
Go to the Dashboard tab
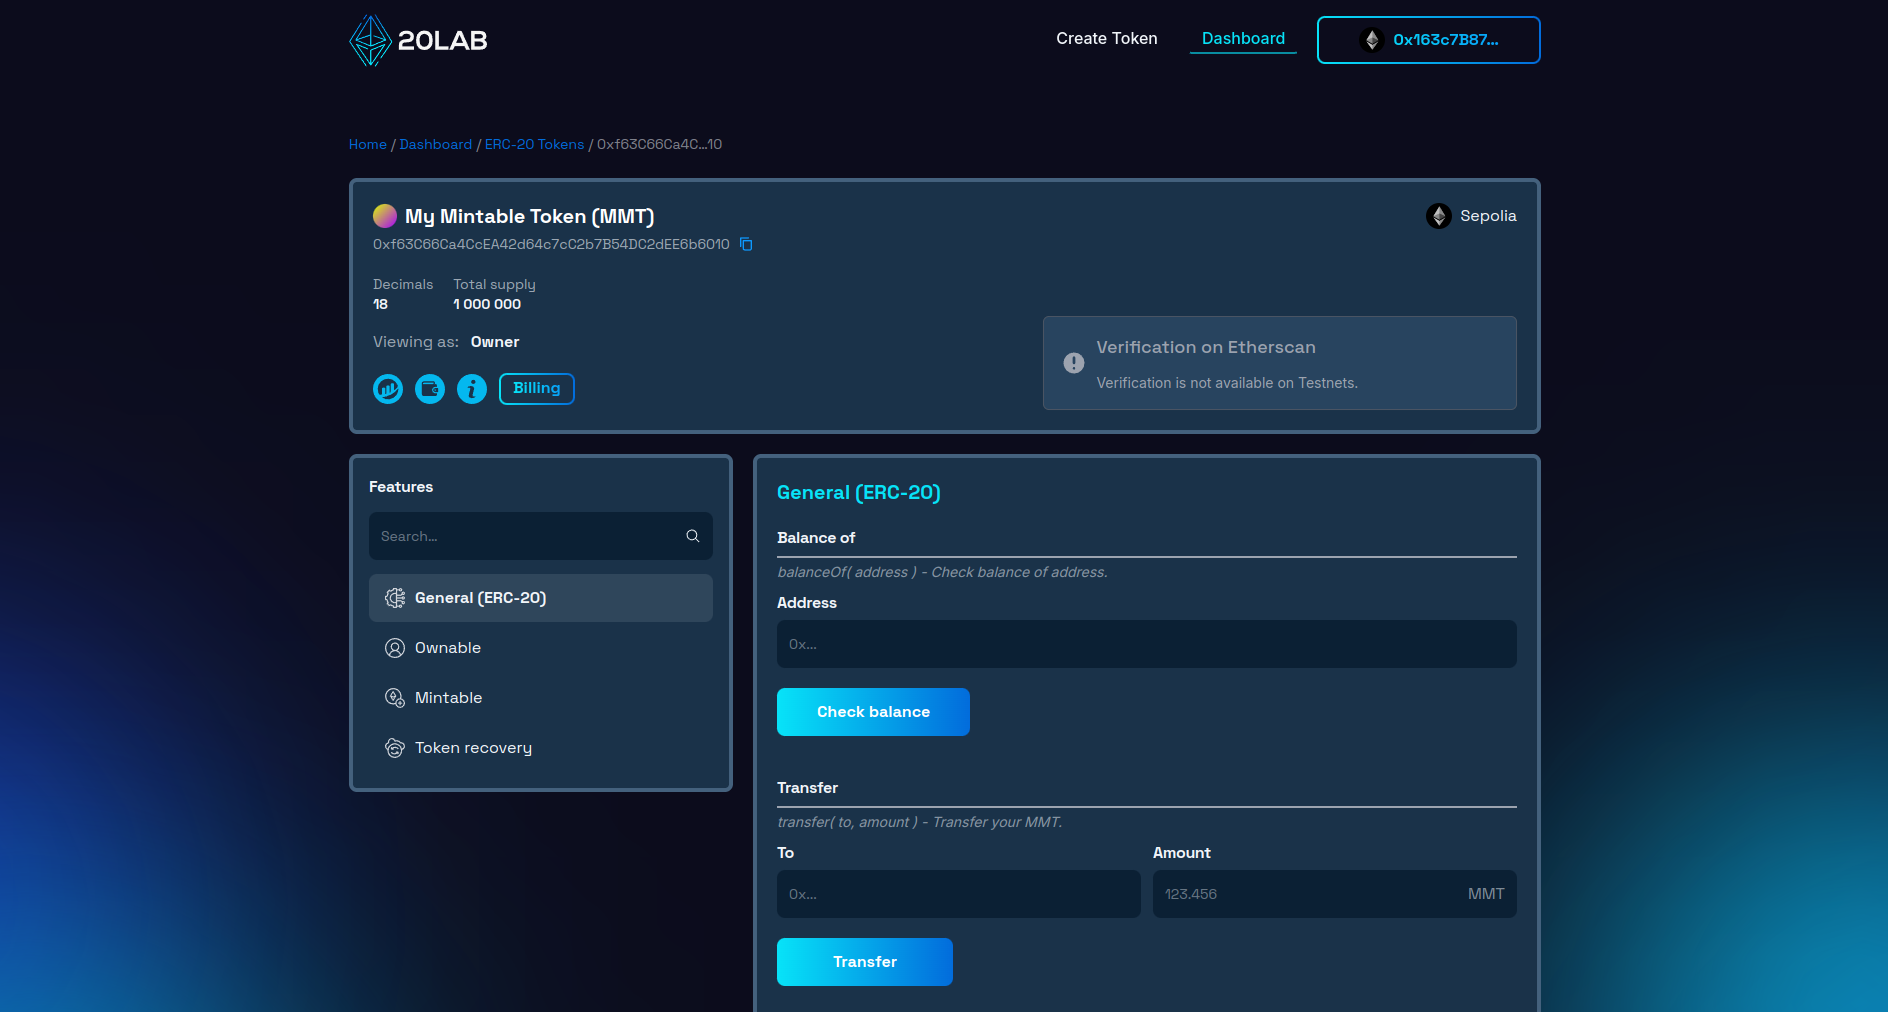[1243, 39]
